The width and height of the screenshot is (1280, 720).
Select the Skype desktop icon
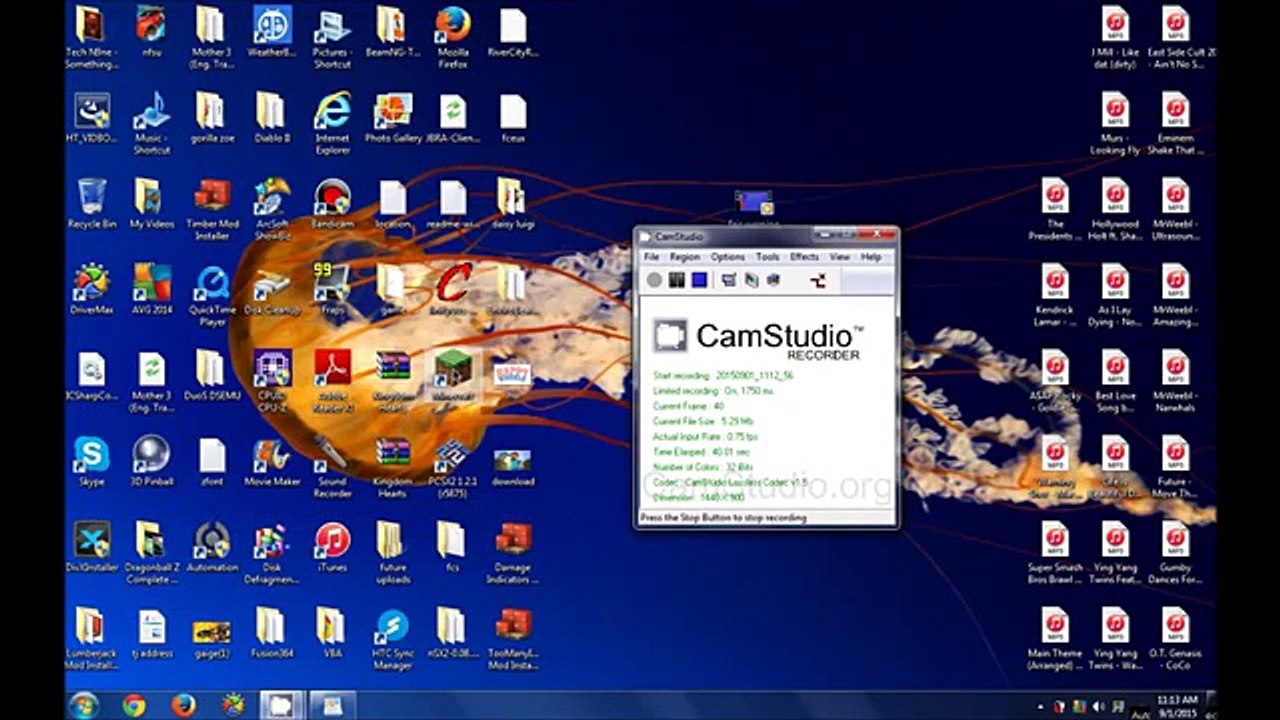pyautogui.click(x=91, y=462)
